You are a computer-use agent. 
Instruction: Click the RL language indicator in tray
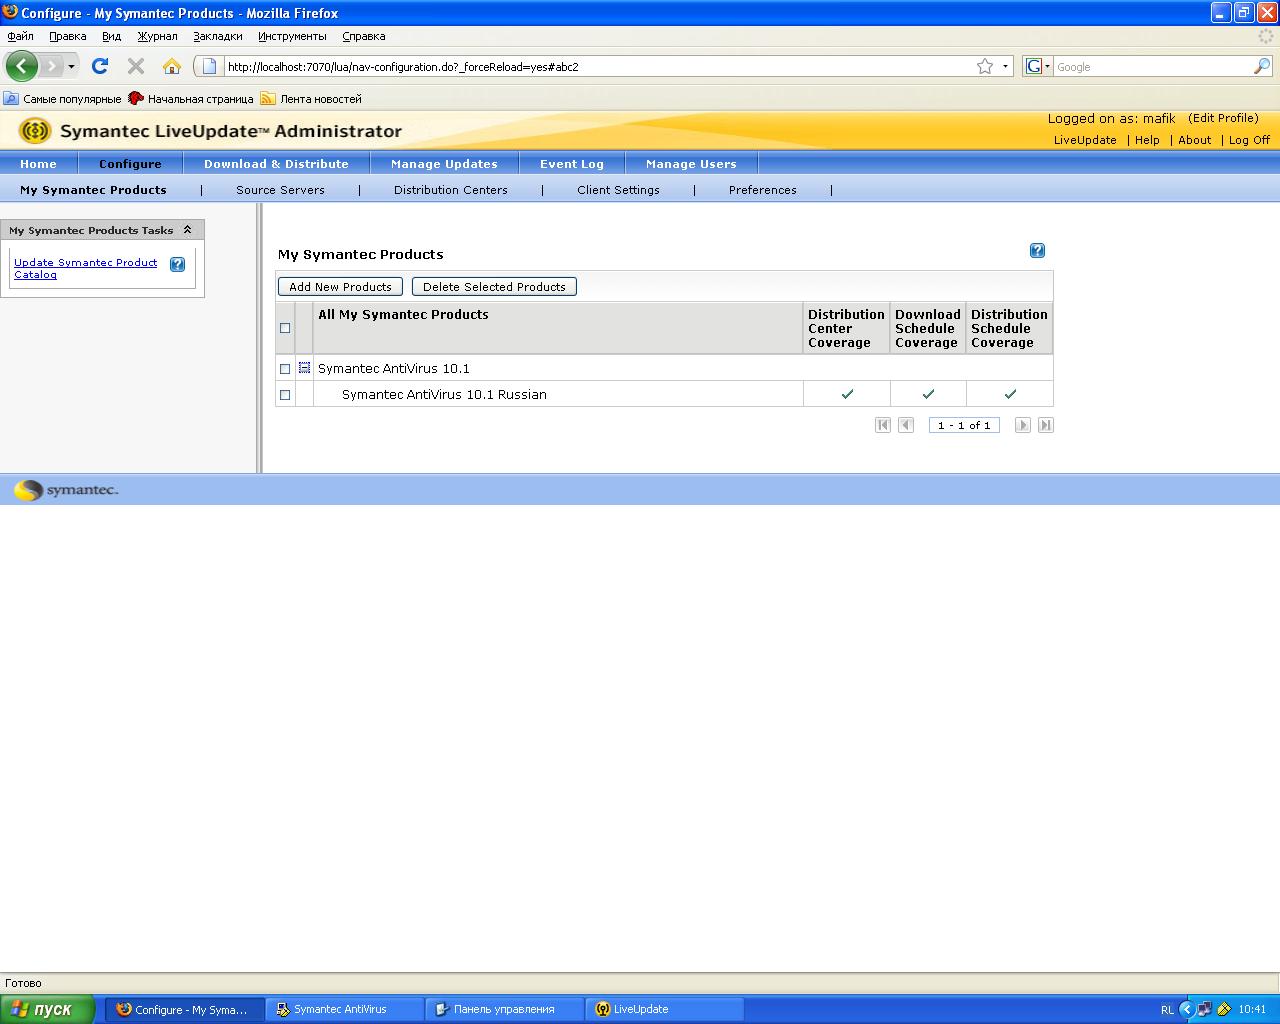1167,1010
